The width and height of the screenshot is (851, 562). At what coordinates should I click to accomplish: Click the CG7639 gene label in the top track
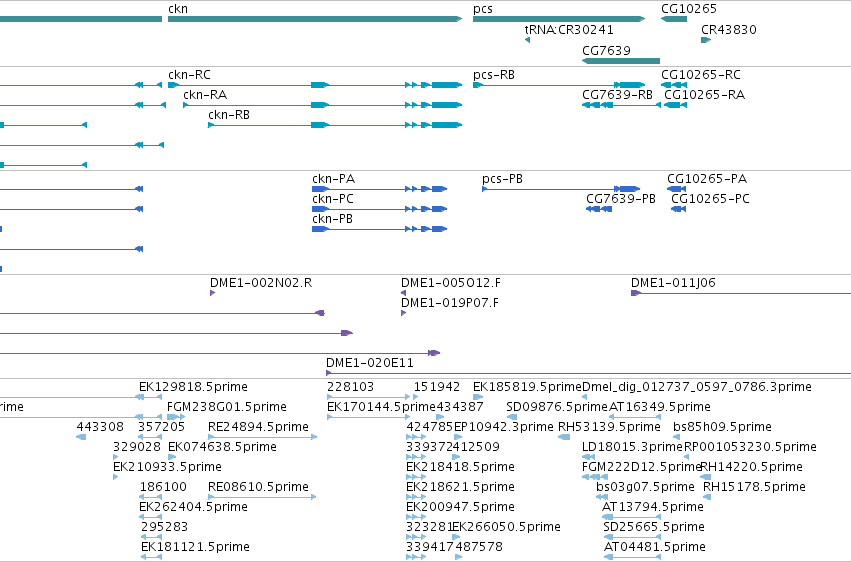pos(606,50)
